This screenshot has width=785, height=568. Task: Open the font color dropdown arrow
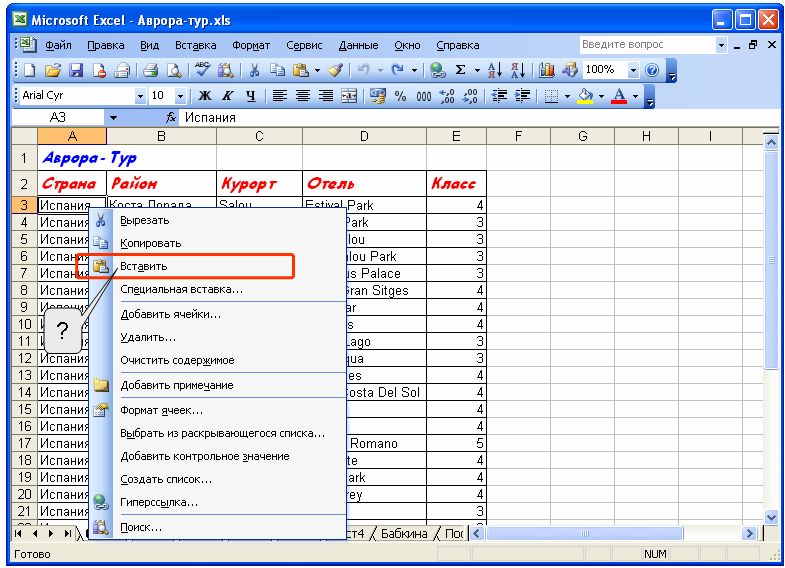pyautogui.click(x=635, y=96)
